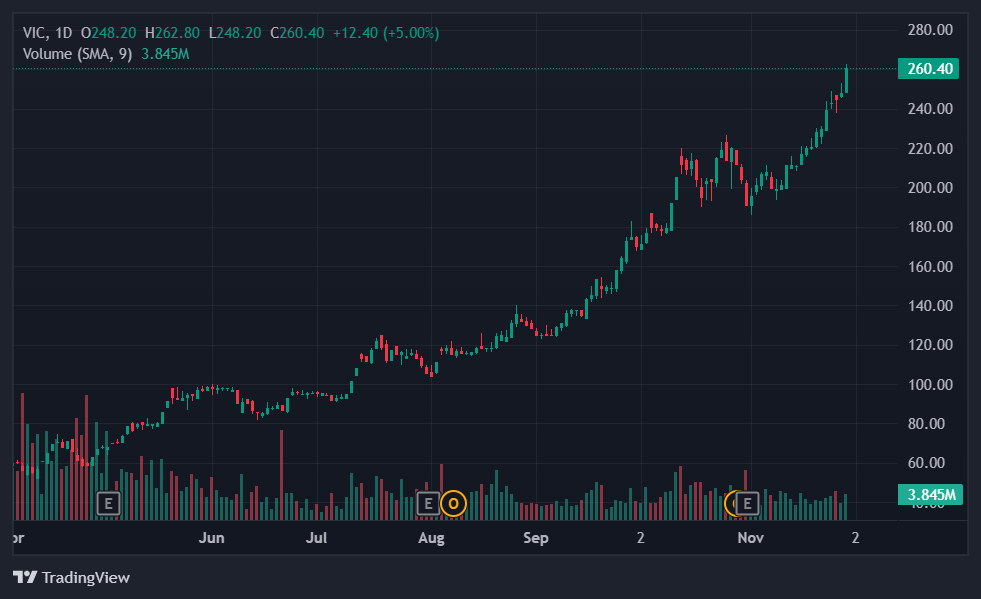Click the VIC symbol name in the legend
This screenshot has height=599, width=981.
click(35, 33)
